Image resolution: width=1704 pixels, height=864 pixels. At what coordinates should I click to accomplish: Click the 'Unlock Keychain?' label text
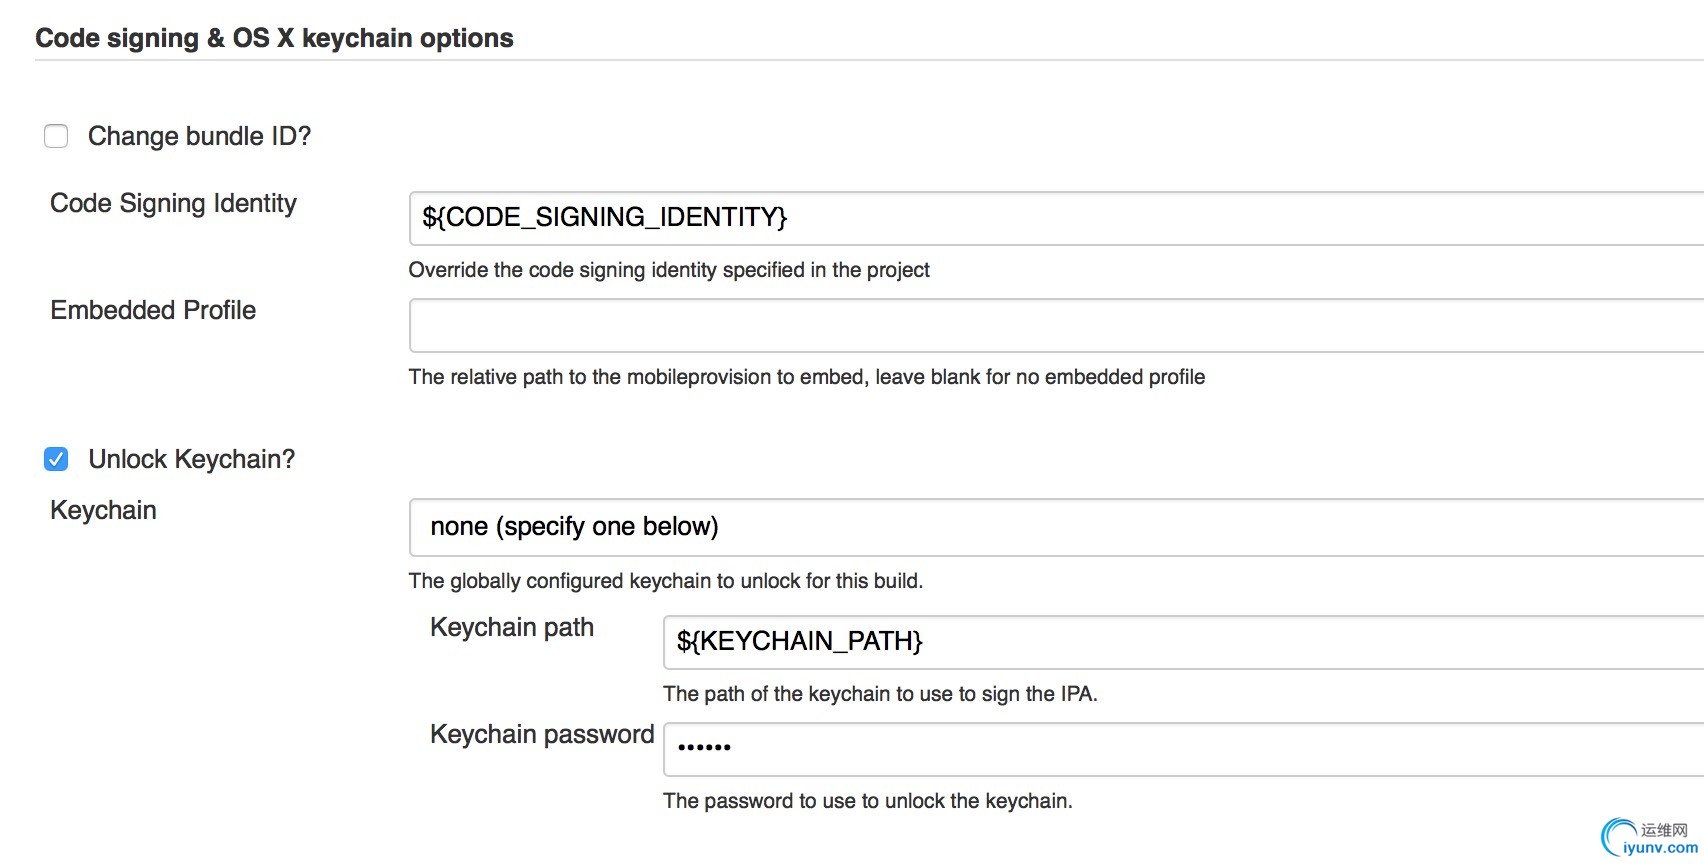click(191, 459)
